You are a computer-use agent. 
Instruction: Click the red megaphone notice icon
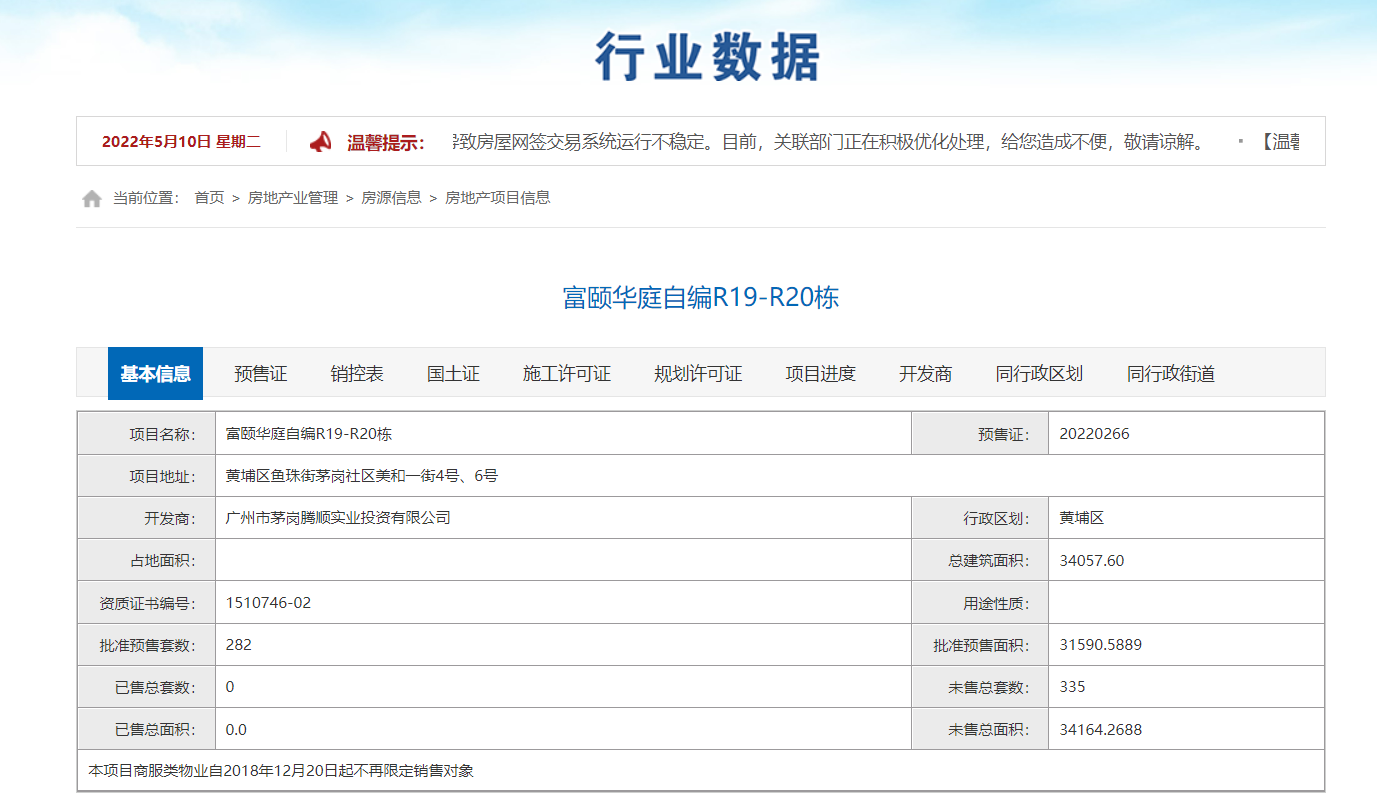point(320,142)
